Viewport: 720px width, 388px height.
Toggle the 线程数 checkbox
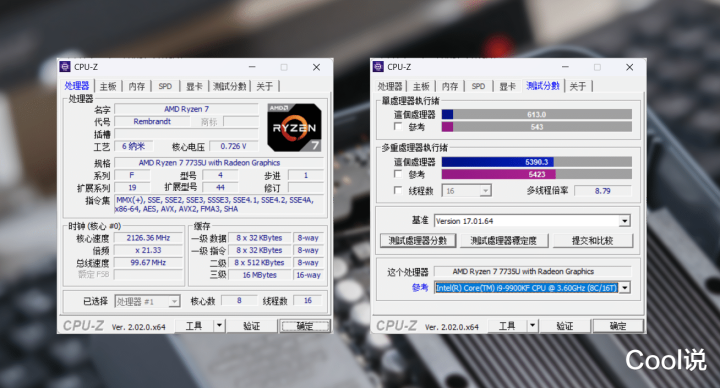tap(398, 190)
